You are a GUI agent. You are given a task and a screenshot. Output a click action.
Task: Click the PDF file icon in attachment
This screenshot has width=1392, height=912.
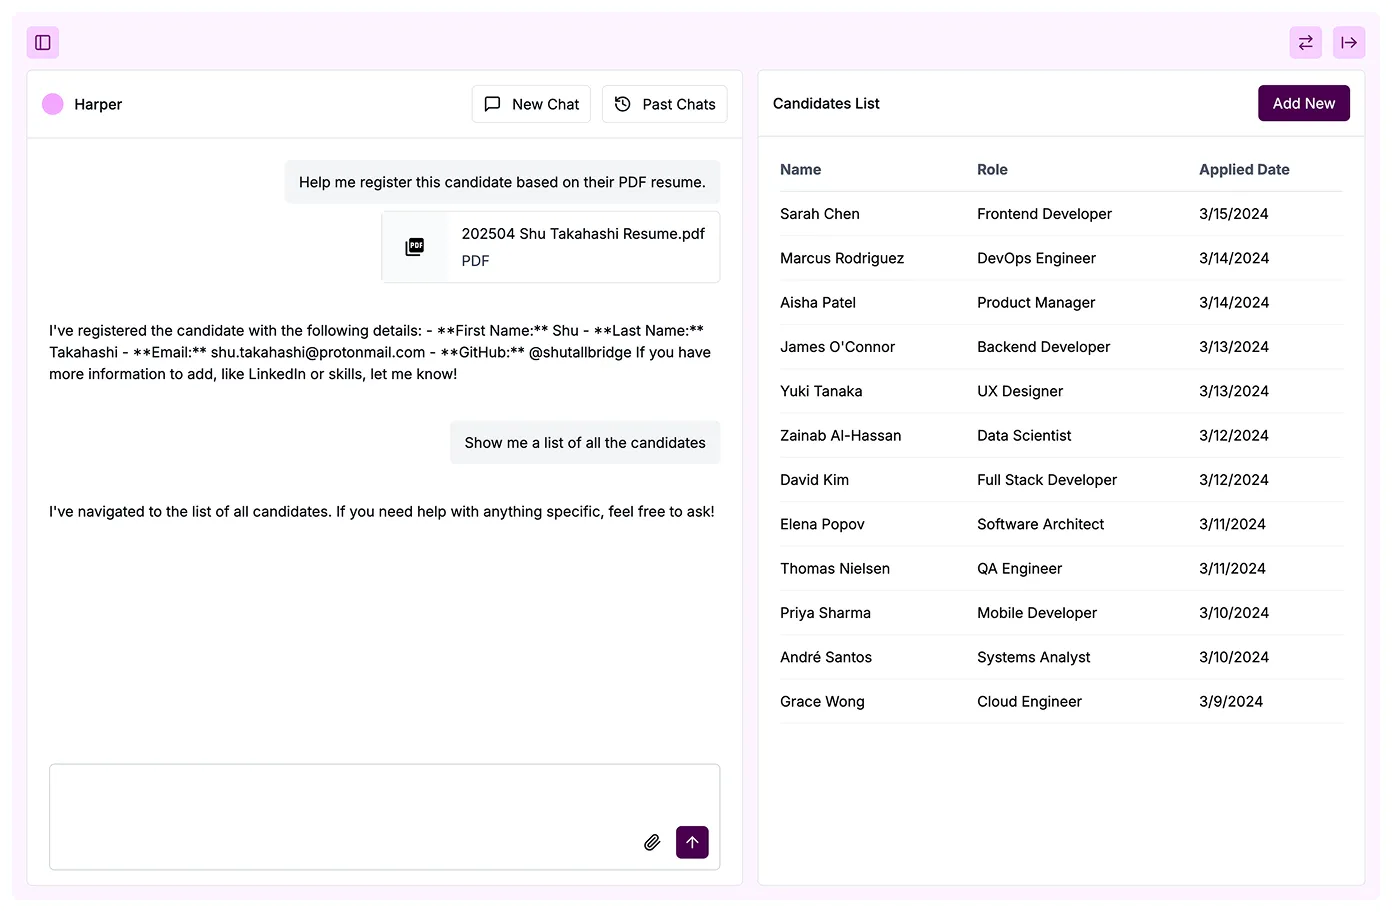[415, 247]
